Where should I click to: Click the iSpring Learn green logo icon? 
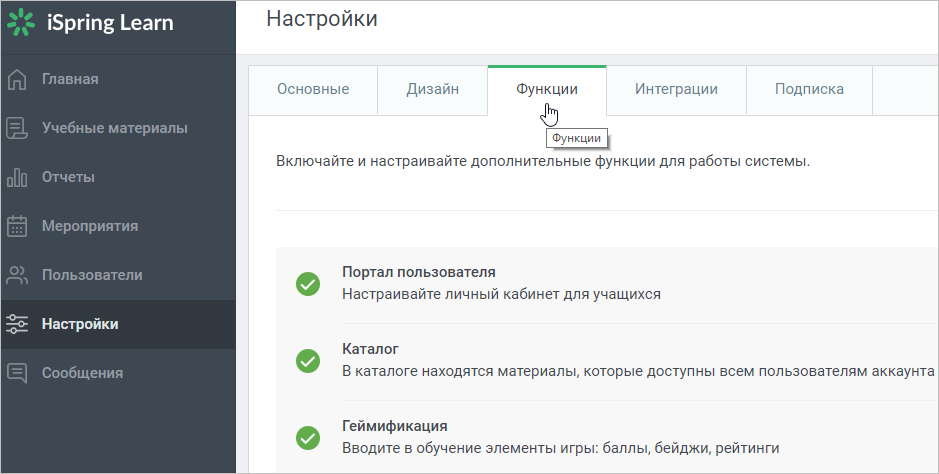[21, 22]
